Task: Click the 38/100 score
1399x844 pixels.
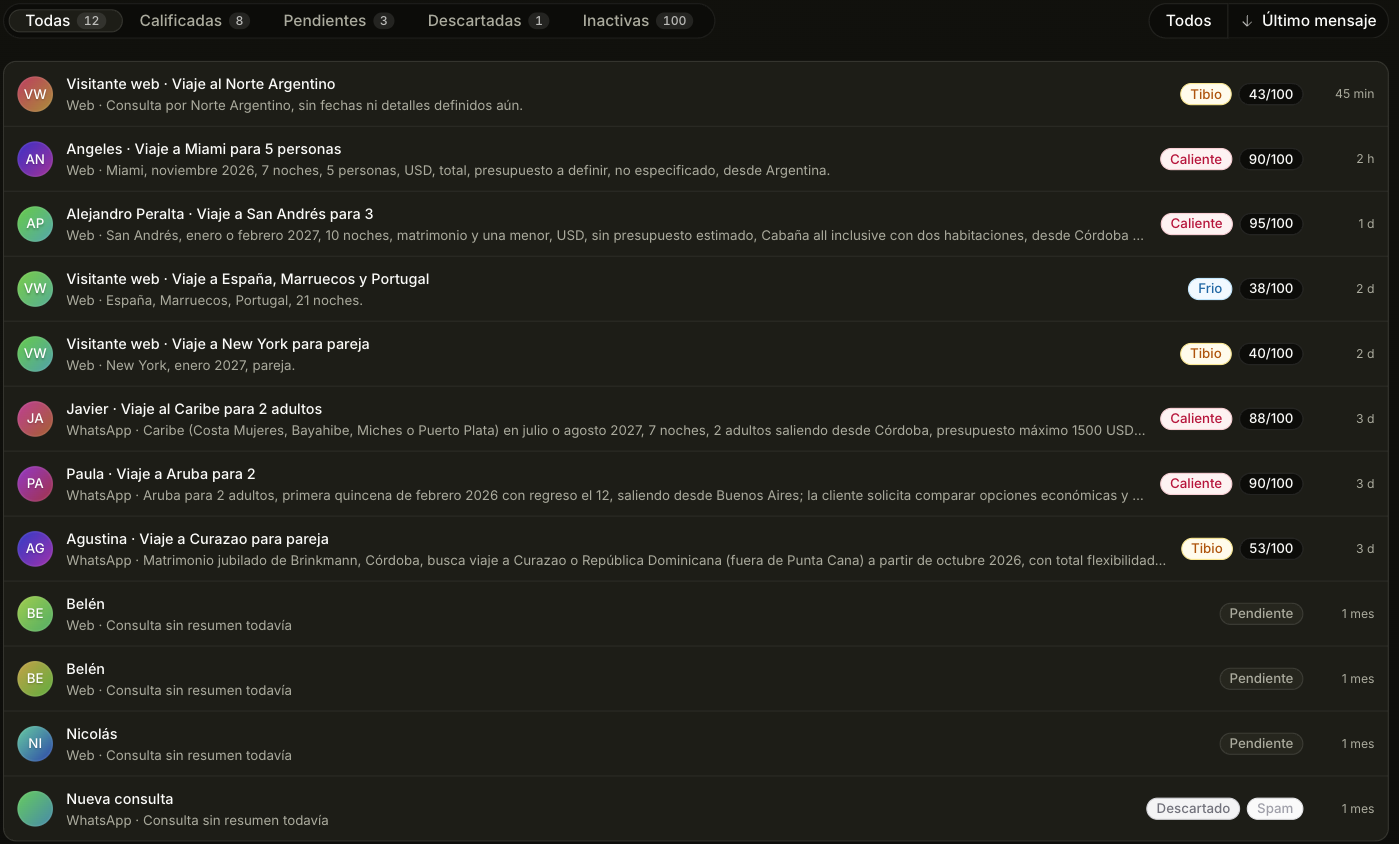Action: (1271, 289)
